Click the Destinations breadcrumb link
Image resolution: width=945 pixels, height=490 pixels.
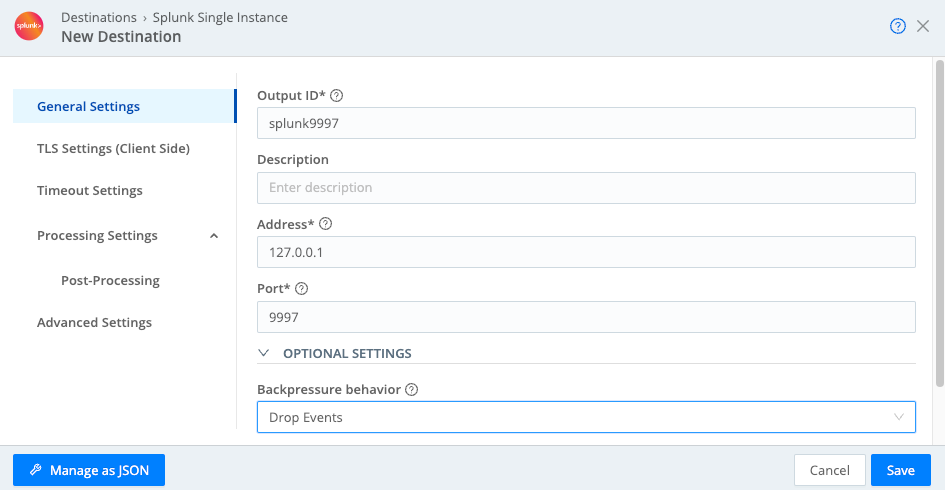click(x=99, y=17)
